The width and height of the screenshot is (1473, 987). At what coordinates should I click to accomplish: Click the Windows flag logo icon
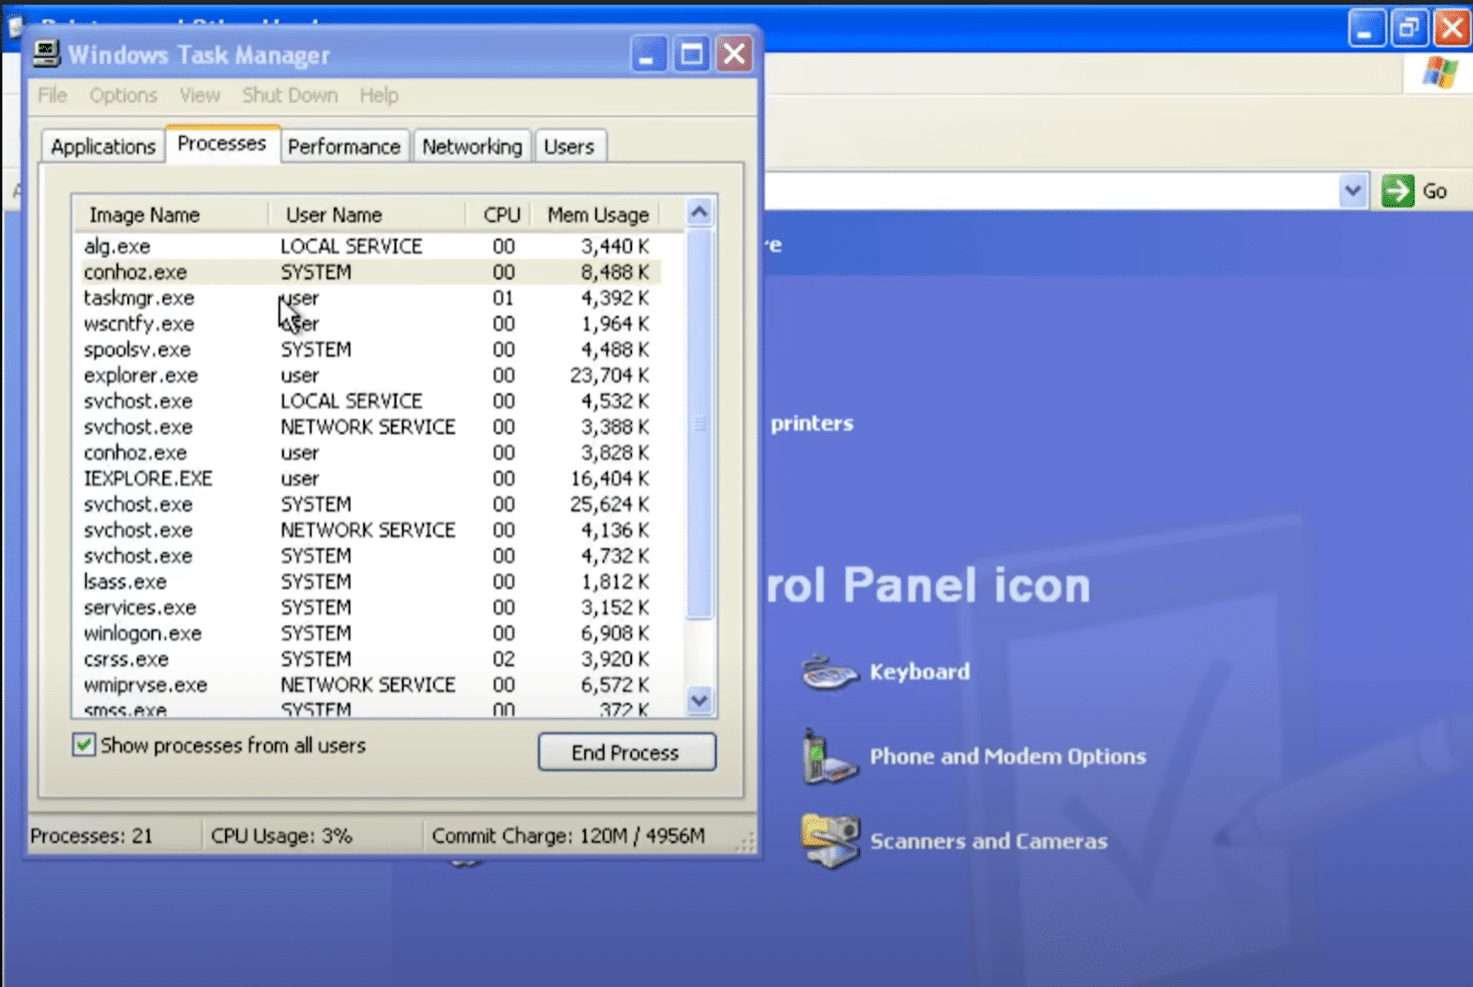pos(1440,72)
